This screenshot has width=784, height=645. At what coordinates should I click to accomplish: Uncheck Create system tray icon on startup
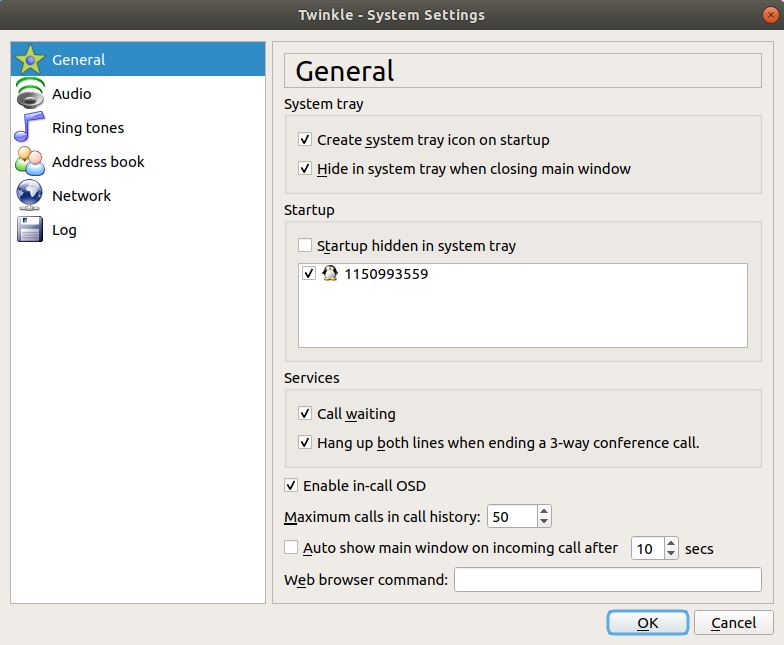(305, 140)
